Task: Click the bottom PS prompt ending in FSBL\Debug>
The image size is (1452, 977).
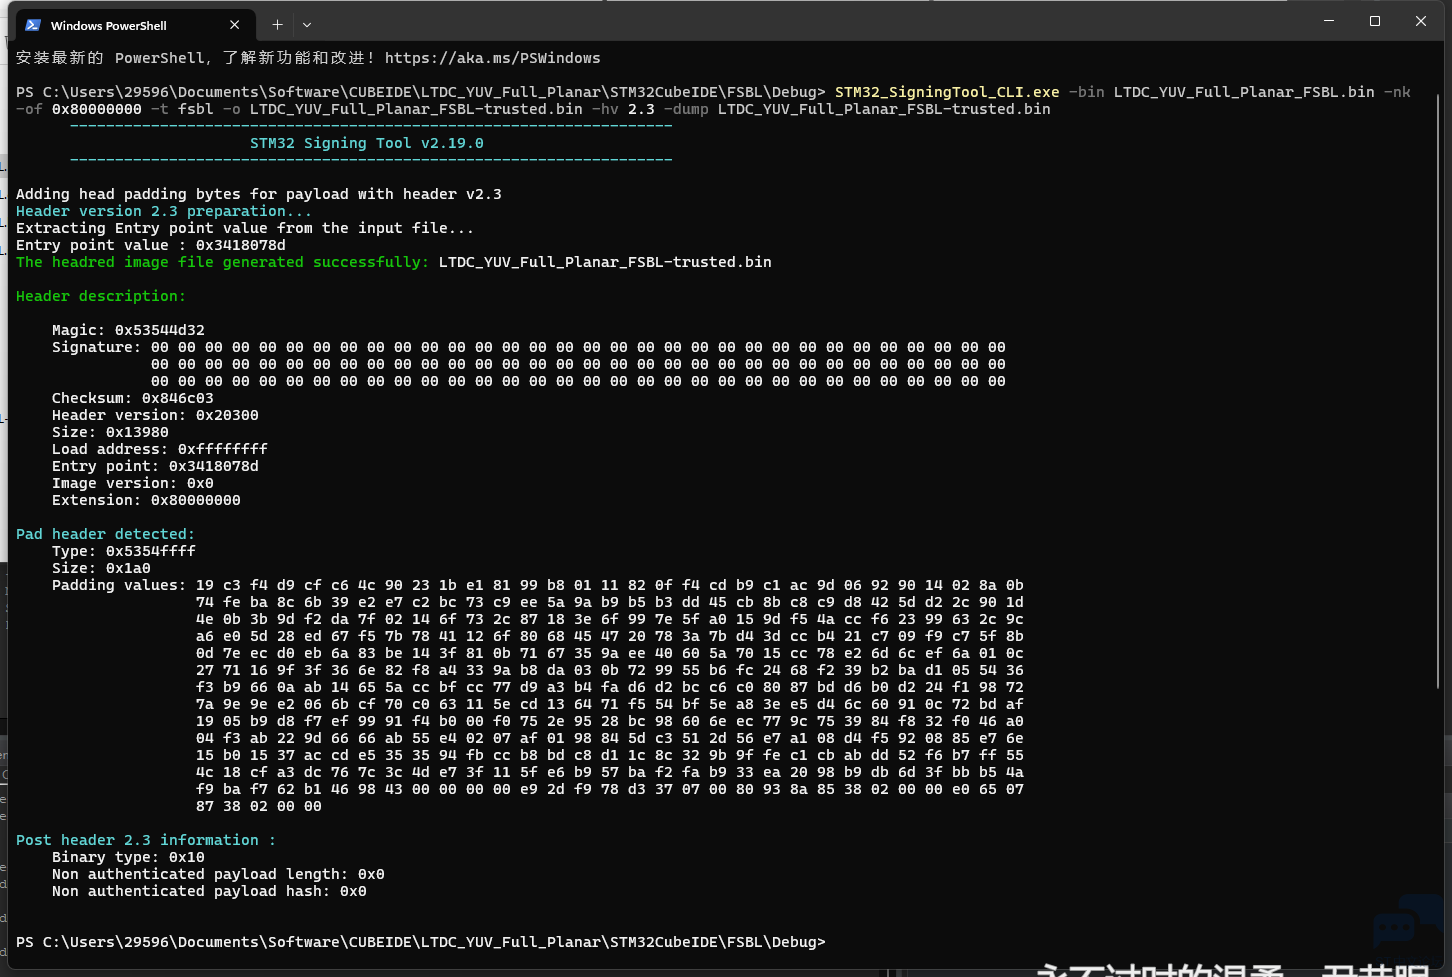Action: click(x=421, y=942)
